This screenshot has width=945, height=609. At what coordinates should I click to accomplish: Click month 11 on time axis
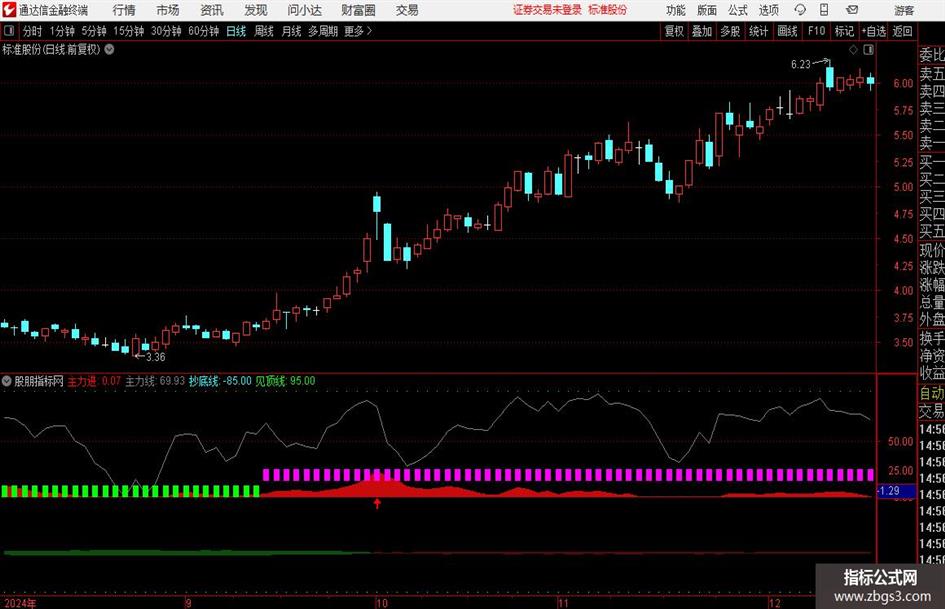pyautogui.click(x=562, y=603)
